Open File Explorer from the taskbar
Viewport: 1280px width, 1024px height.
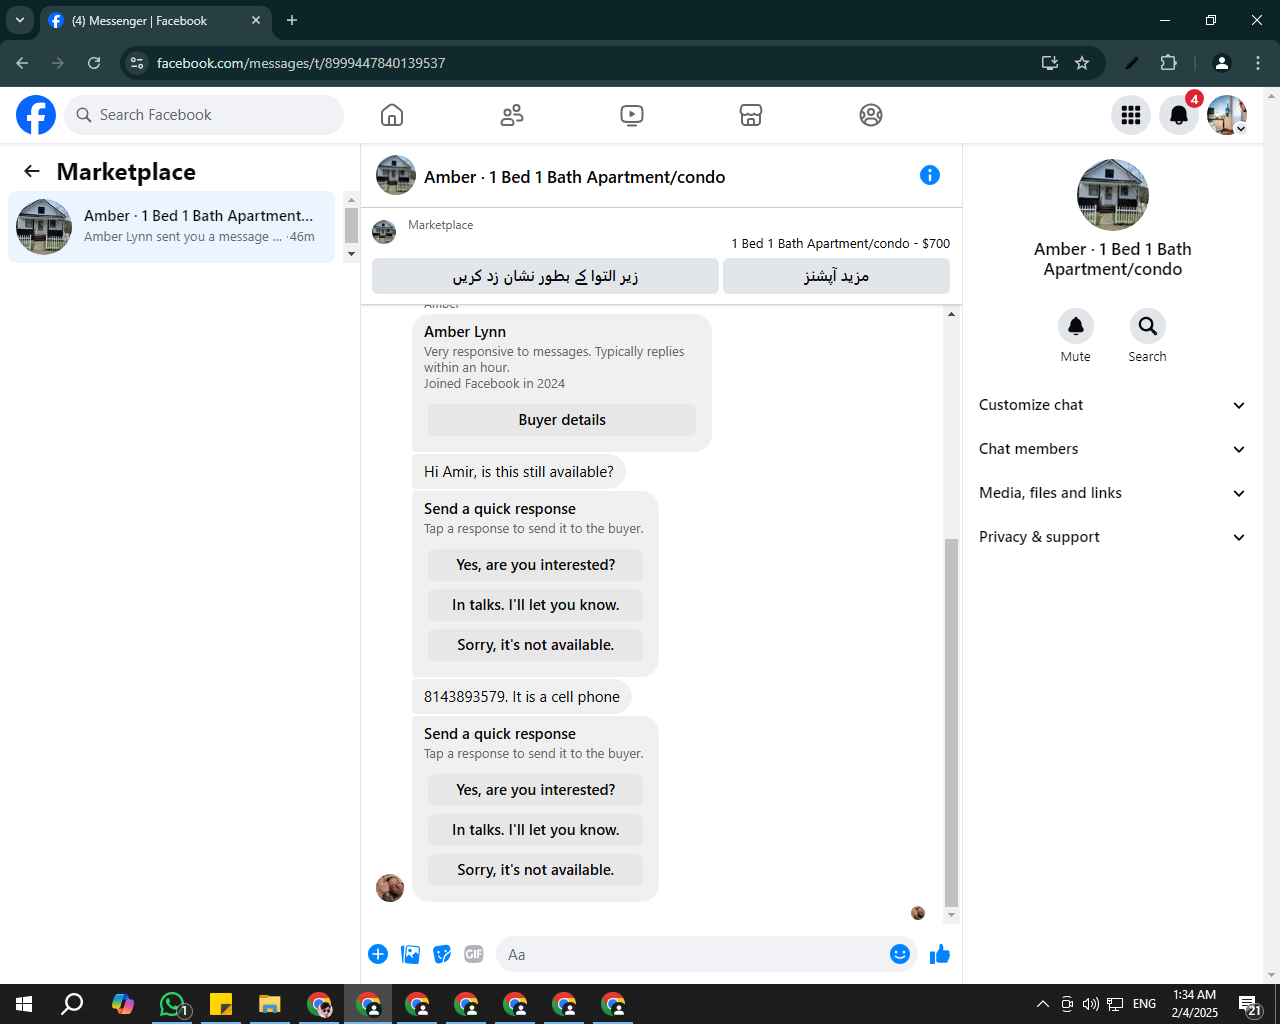270,1004
